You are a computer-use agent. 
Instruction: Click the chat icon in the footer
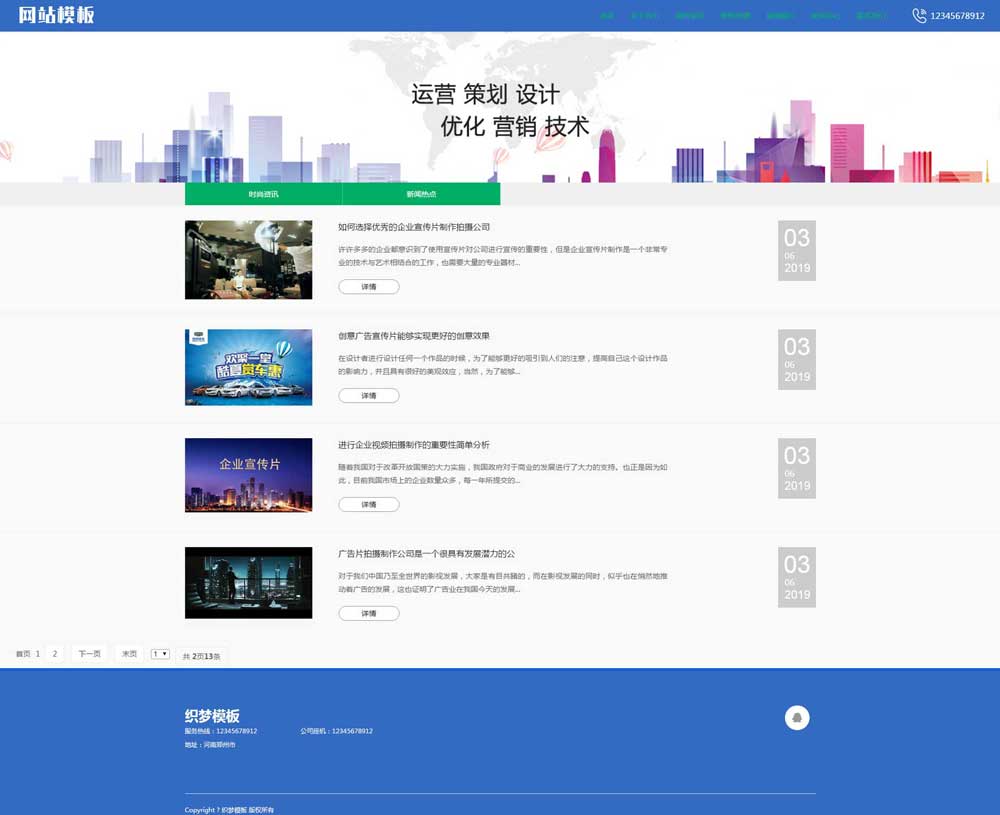[x=797, y=717]
